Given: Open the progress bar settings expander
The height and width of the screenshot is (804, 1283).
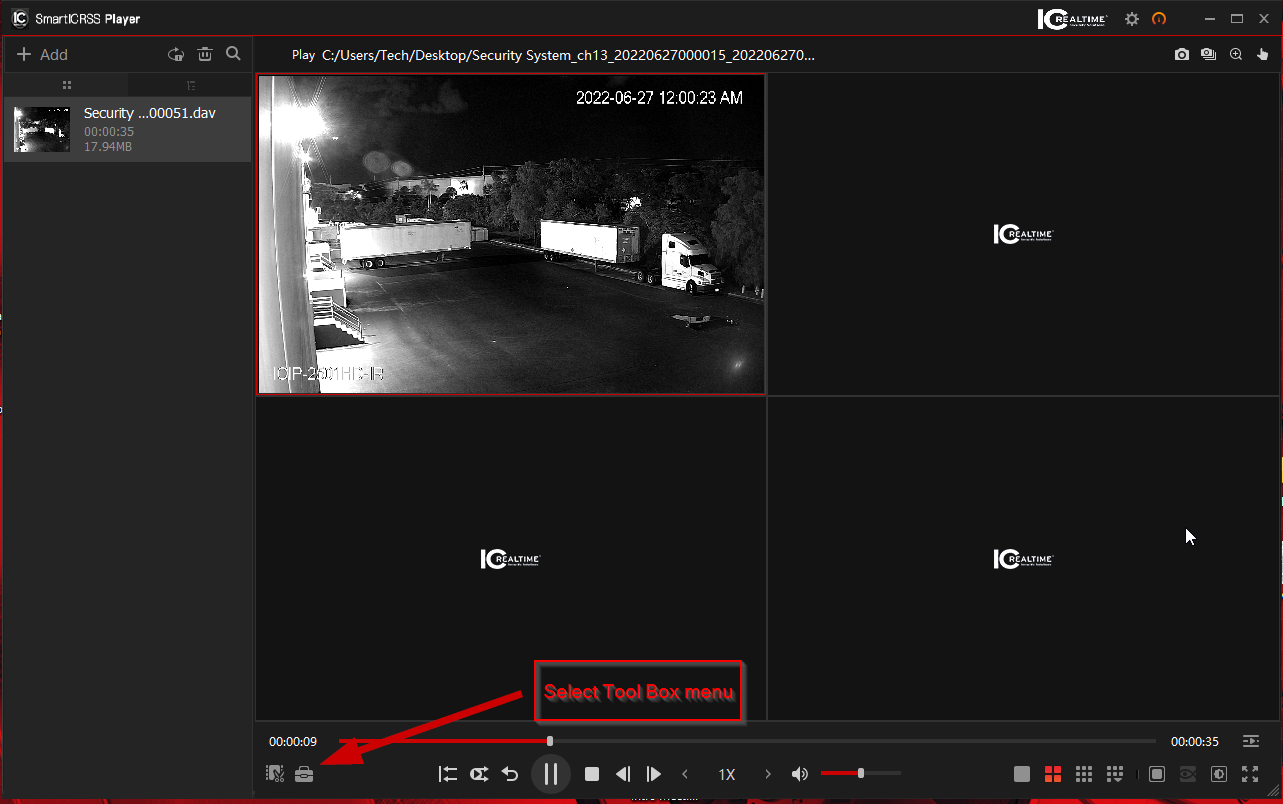Looking at the screenshot, I should 1250,740.
